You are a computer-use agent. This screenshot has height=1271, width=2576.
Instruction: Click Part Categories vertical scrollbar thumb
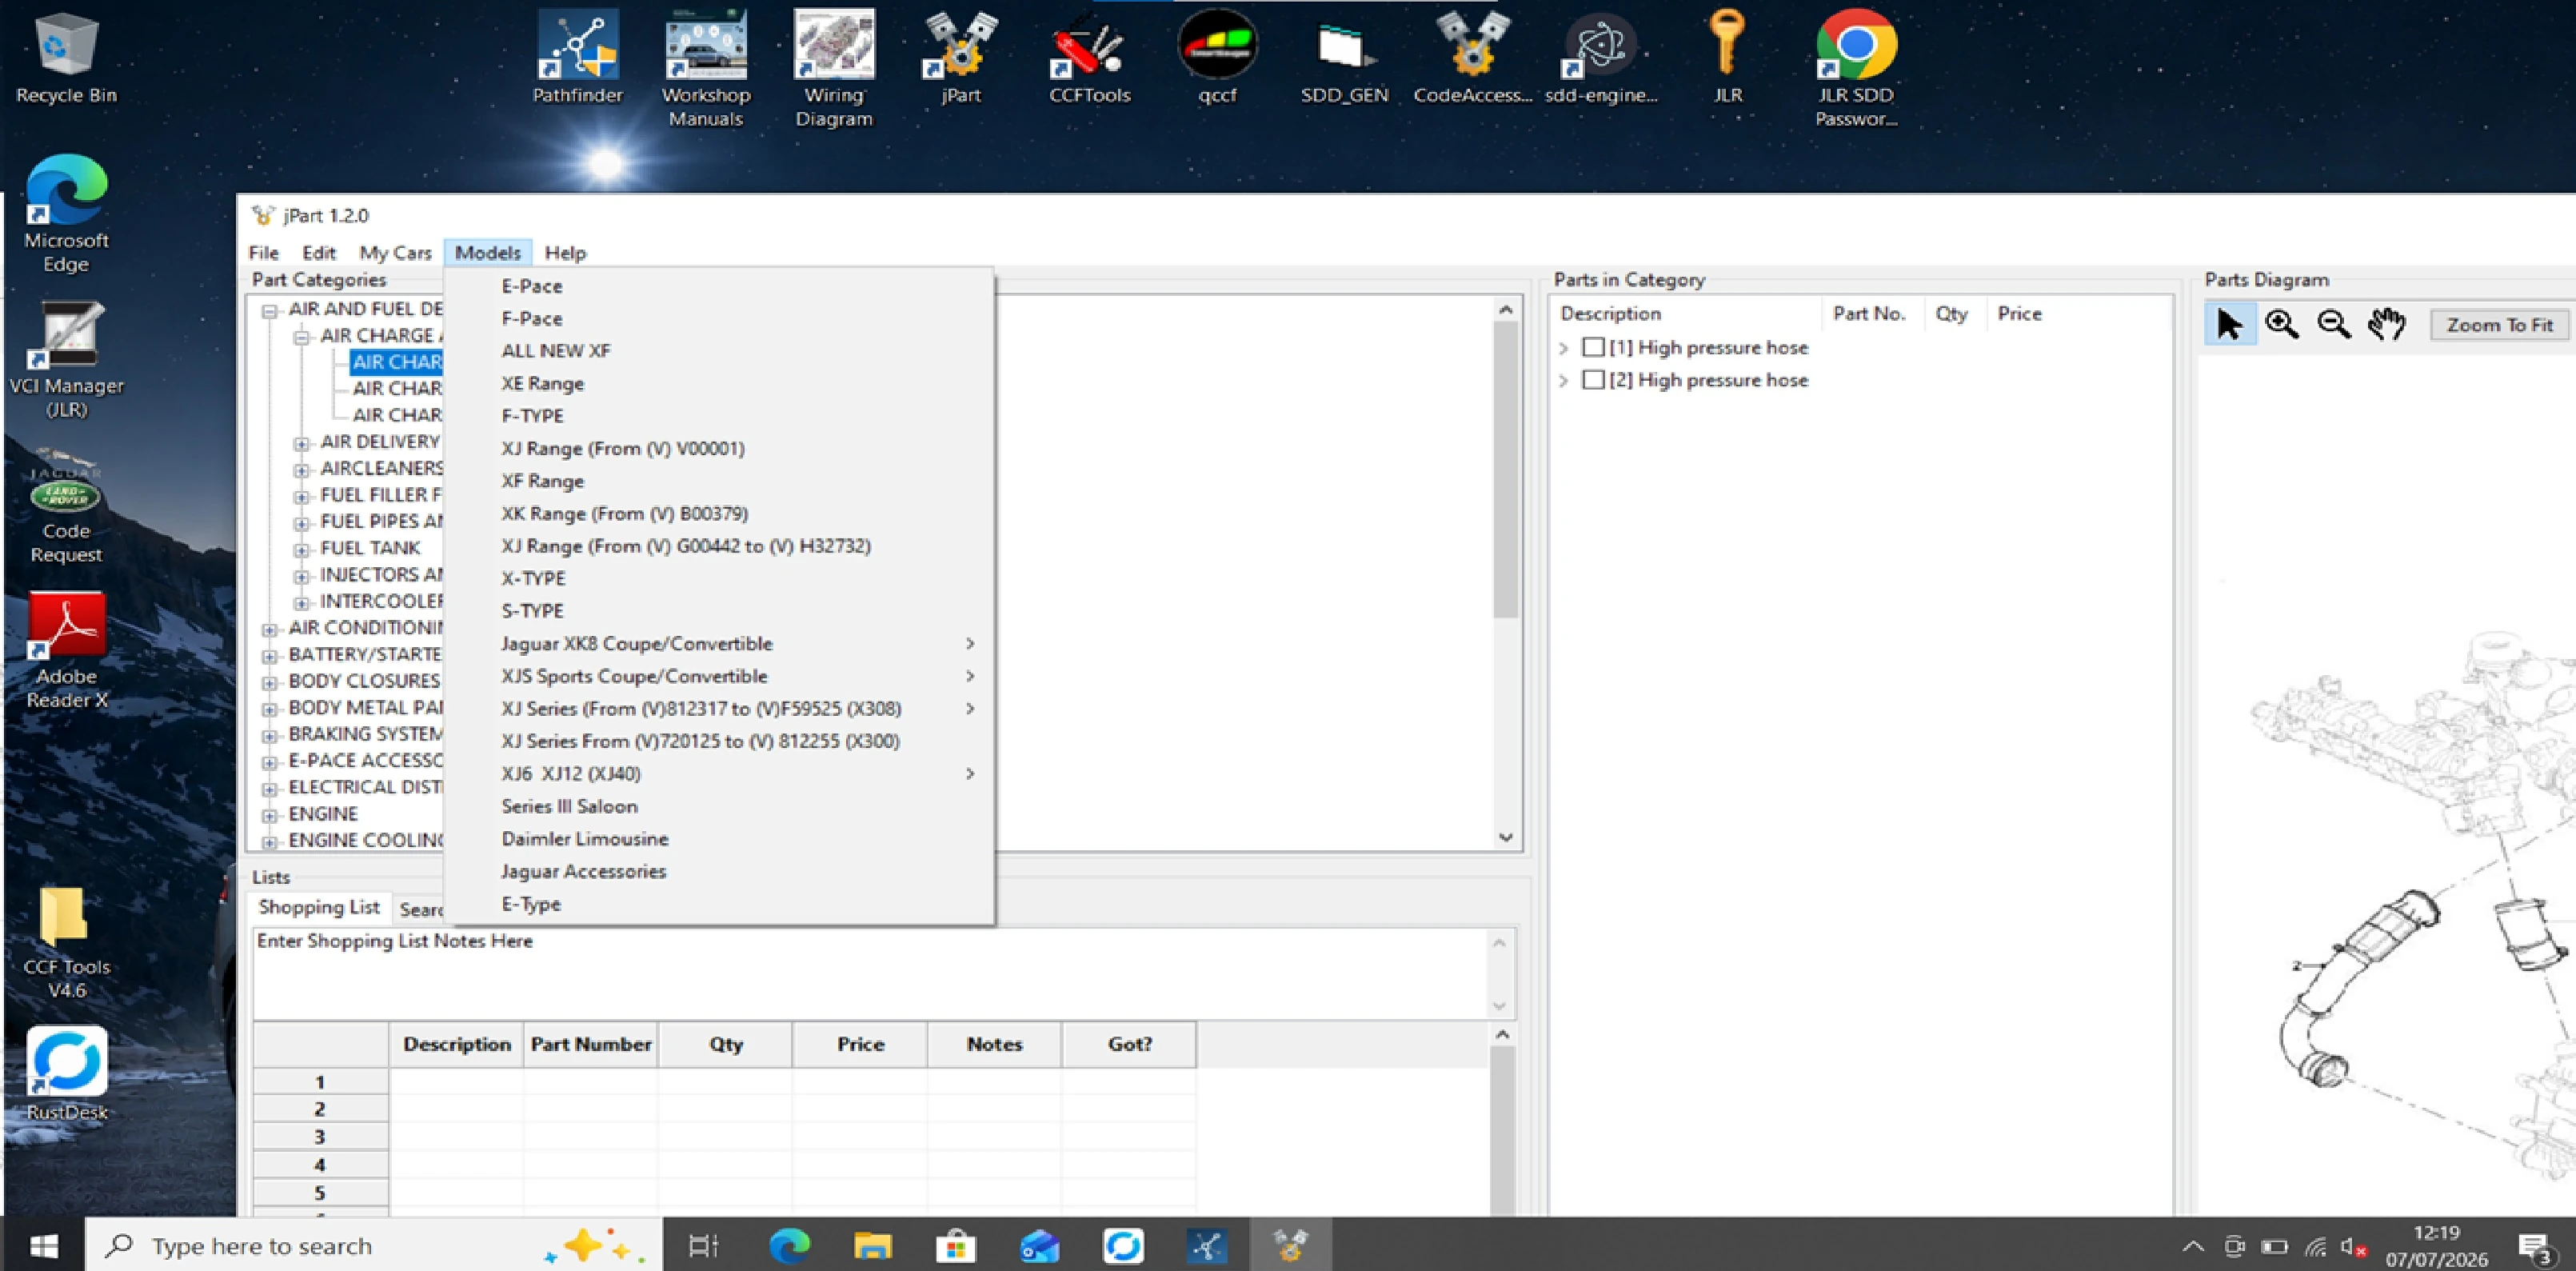coord(1505,470)
